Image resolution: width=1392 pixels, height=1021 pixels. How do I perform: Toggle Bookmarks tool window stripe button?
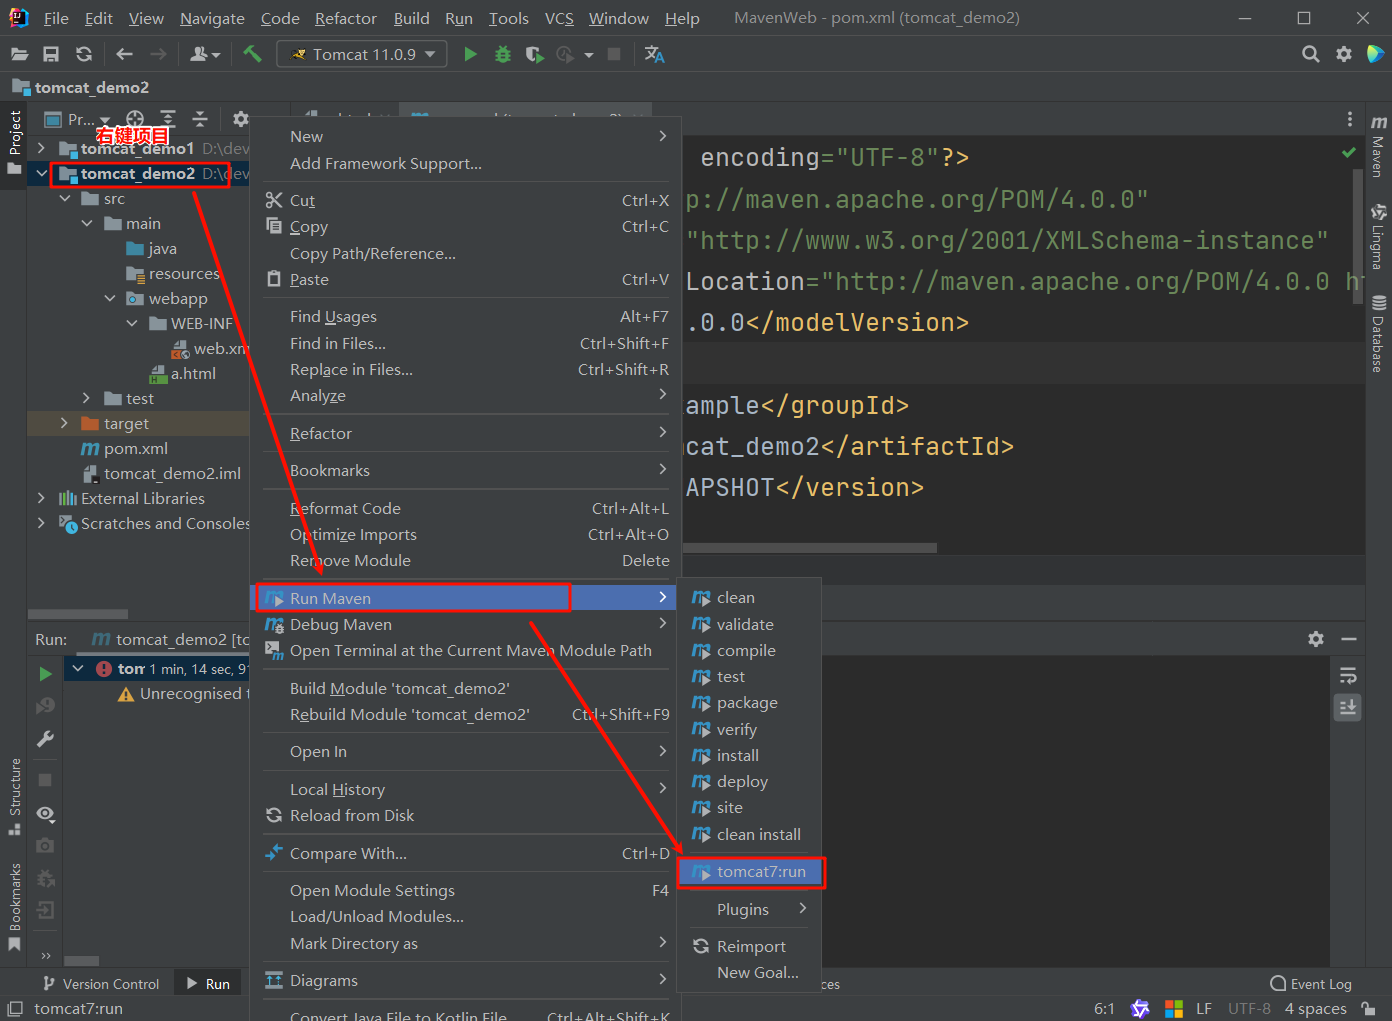pos(14,907)
